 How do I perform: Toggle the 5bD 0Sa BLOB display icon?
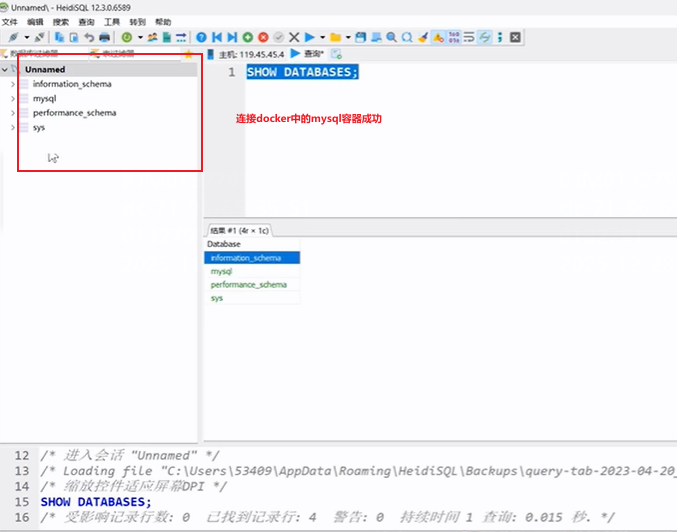454,38
